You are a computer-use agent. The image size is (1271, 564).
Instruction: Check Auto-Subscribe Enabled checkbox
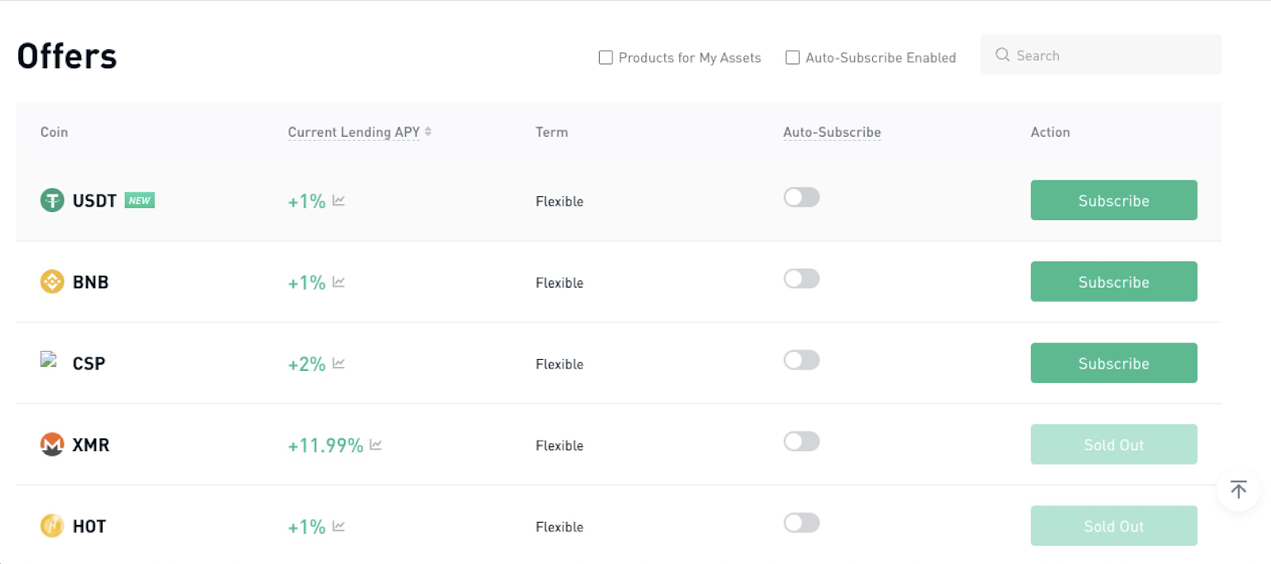792,57
